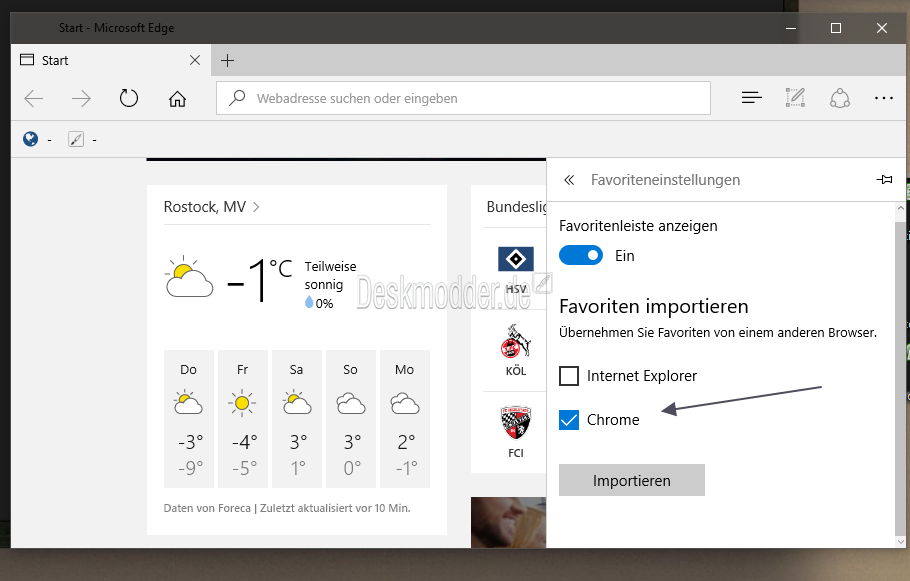The height and width of the screenshot is (581, 910).
Task: Click the -1 °C current temperature
Action: click(259, 280)
